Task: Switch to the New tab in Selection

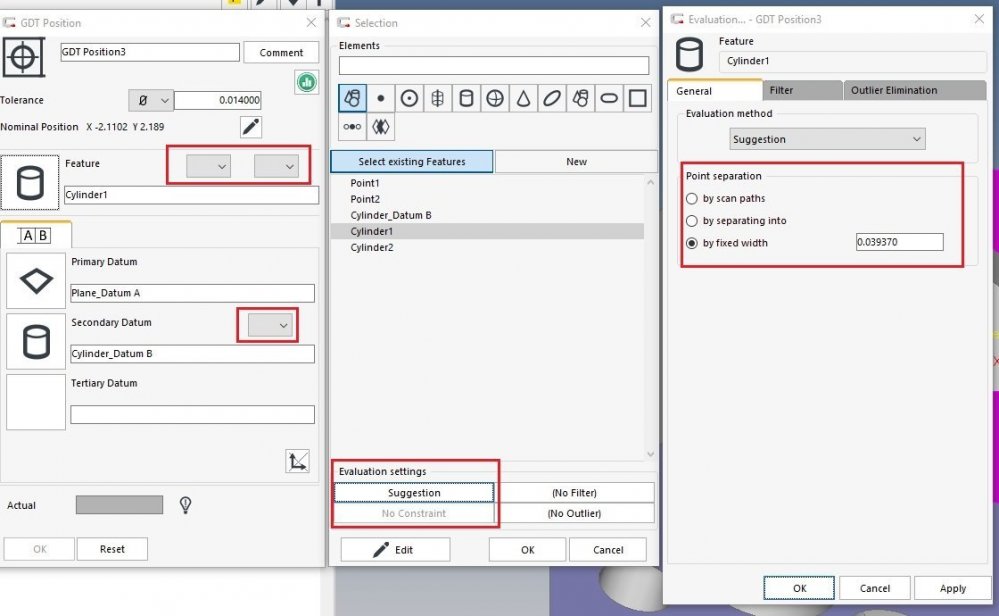Action: (576, 162)
